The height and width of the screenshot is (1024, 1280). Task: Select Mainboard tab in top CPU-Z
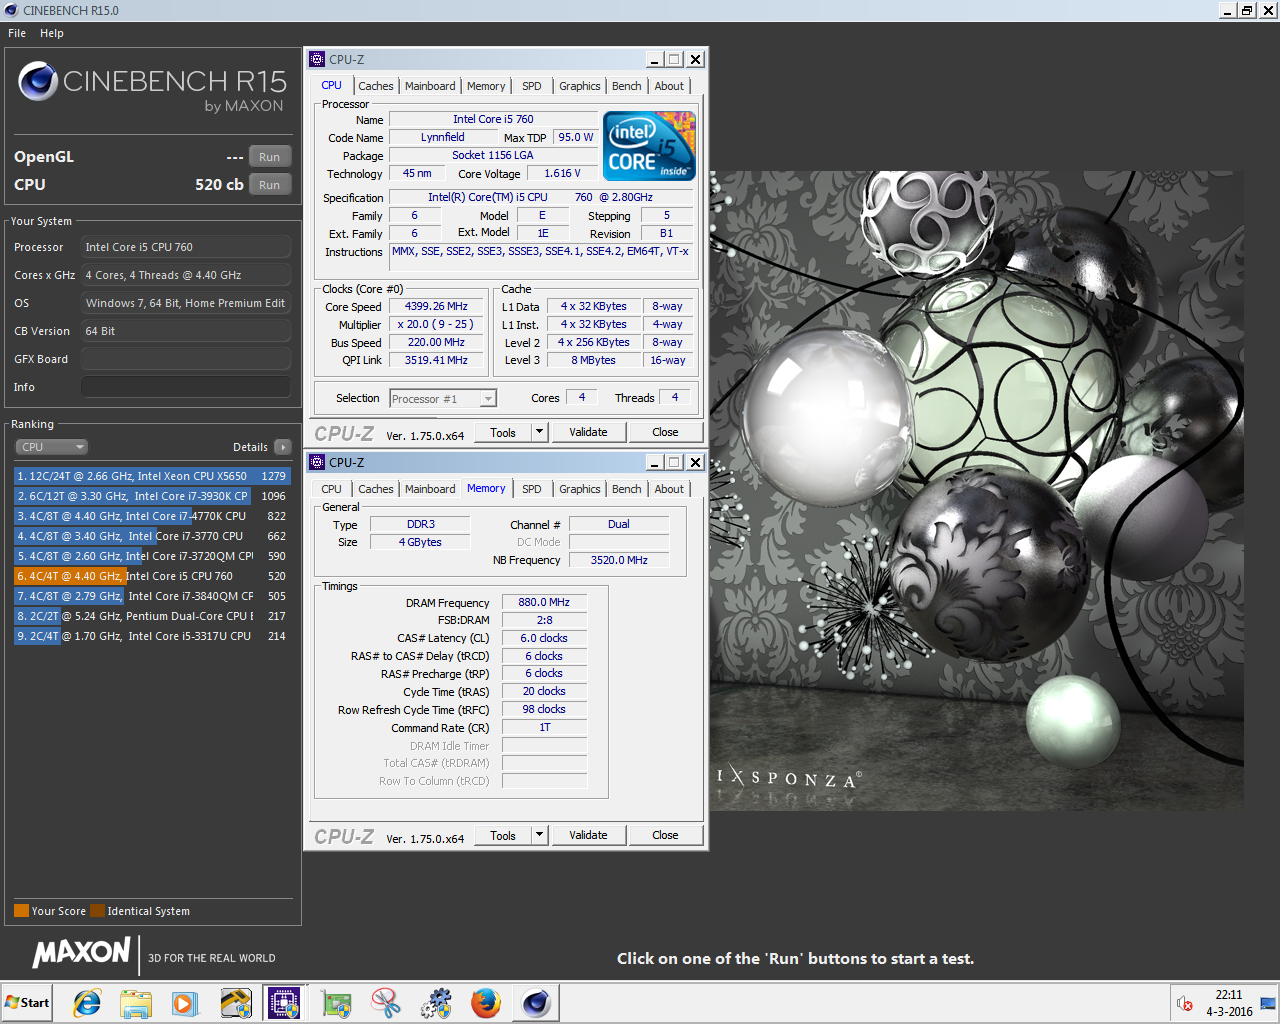(x=430, y=86)
